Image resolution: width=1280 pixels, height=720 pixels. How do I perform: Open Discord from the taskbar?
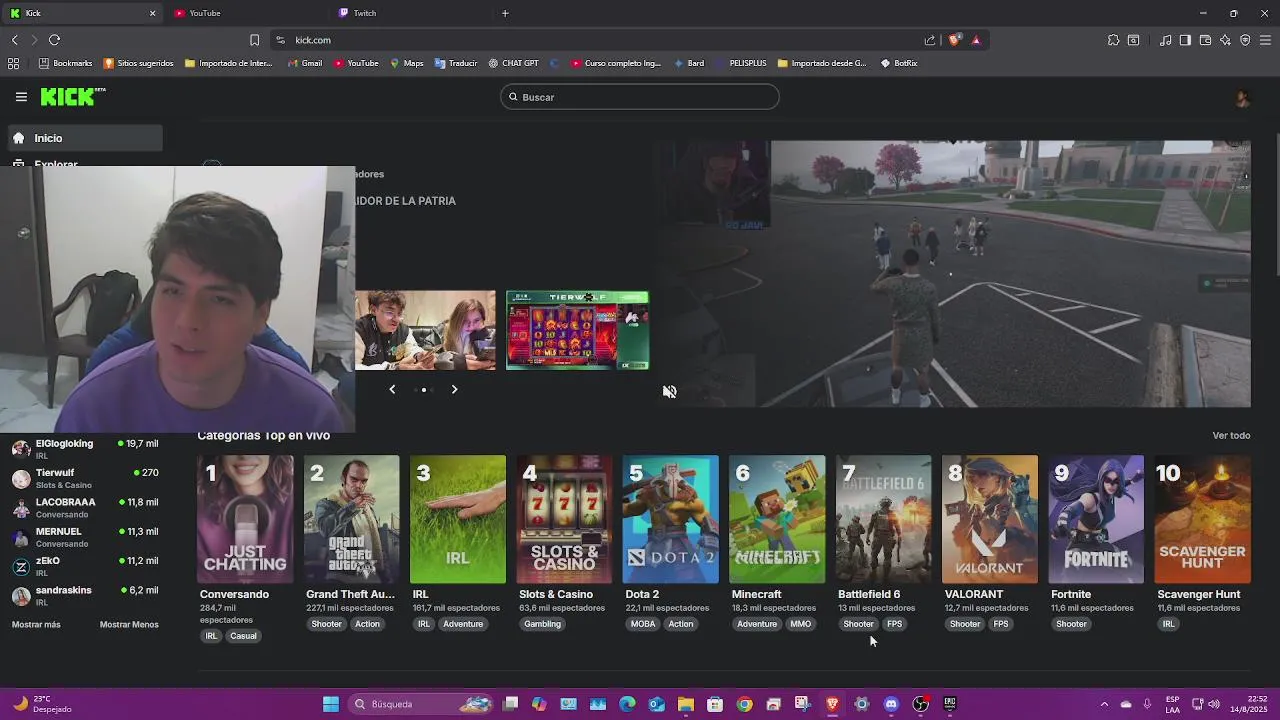[891, 704]
